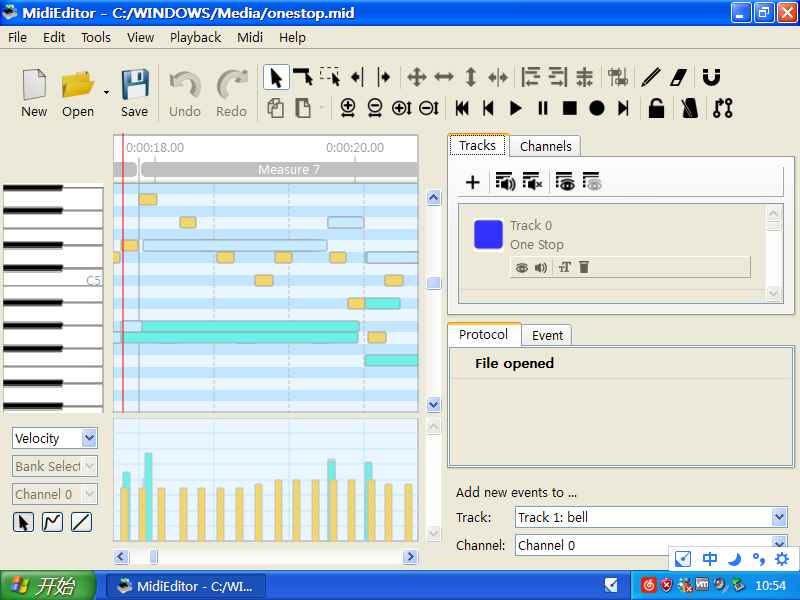Click the Open file button
The width and height of the screenshot is (800, 600).
pyautogui.click(x=78, y=93)
